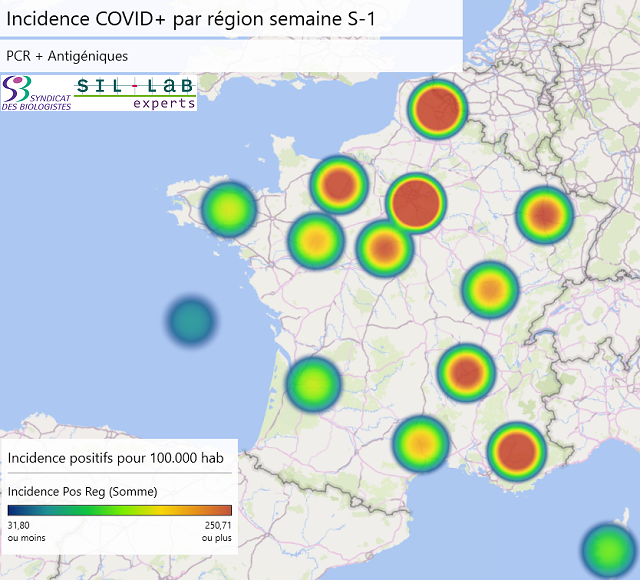Select the Île-de-France red heat spot
640x580 pixels.
click(416, 203)
